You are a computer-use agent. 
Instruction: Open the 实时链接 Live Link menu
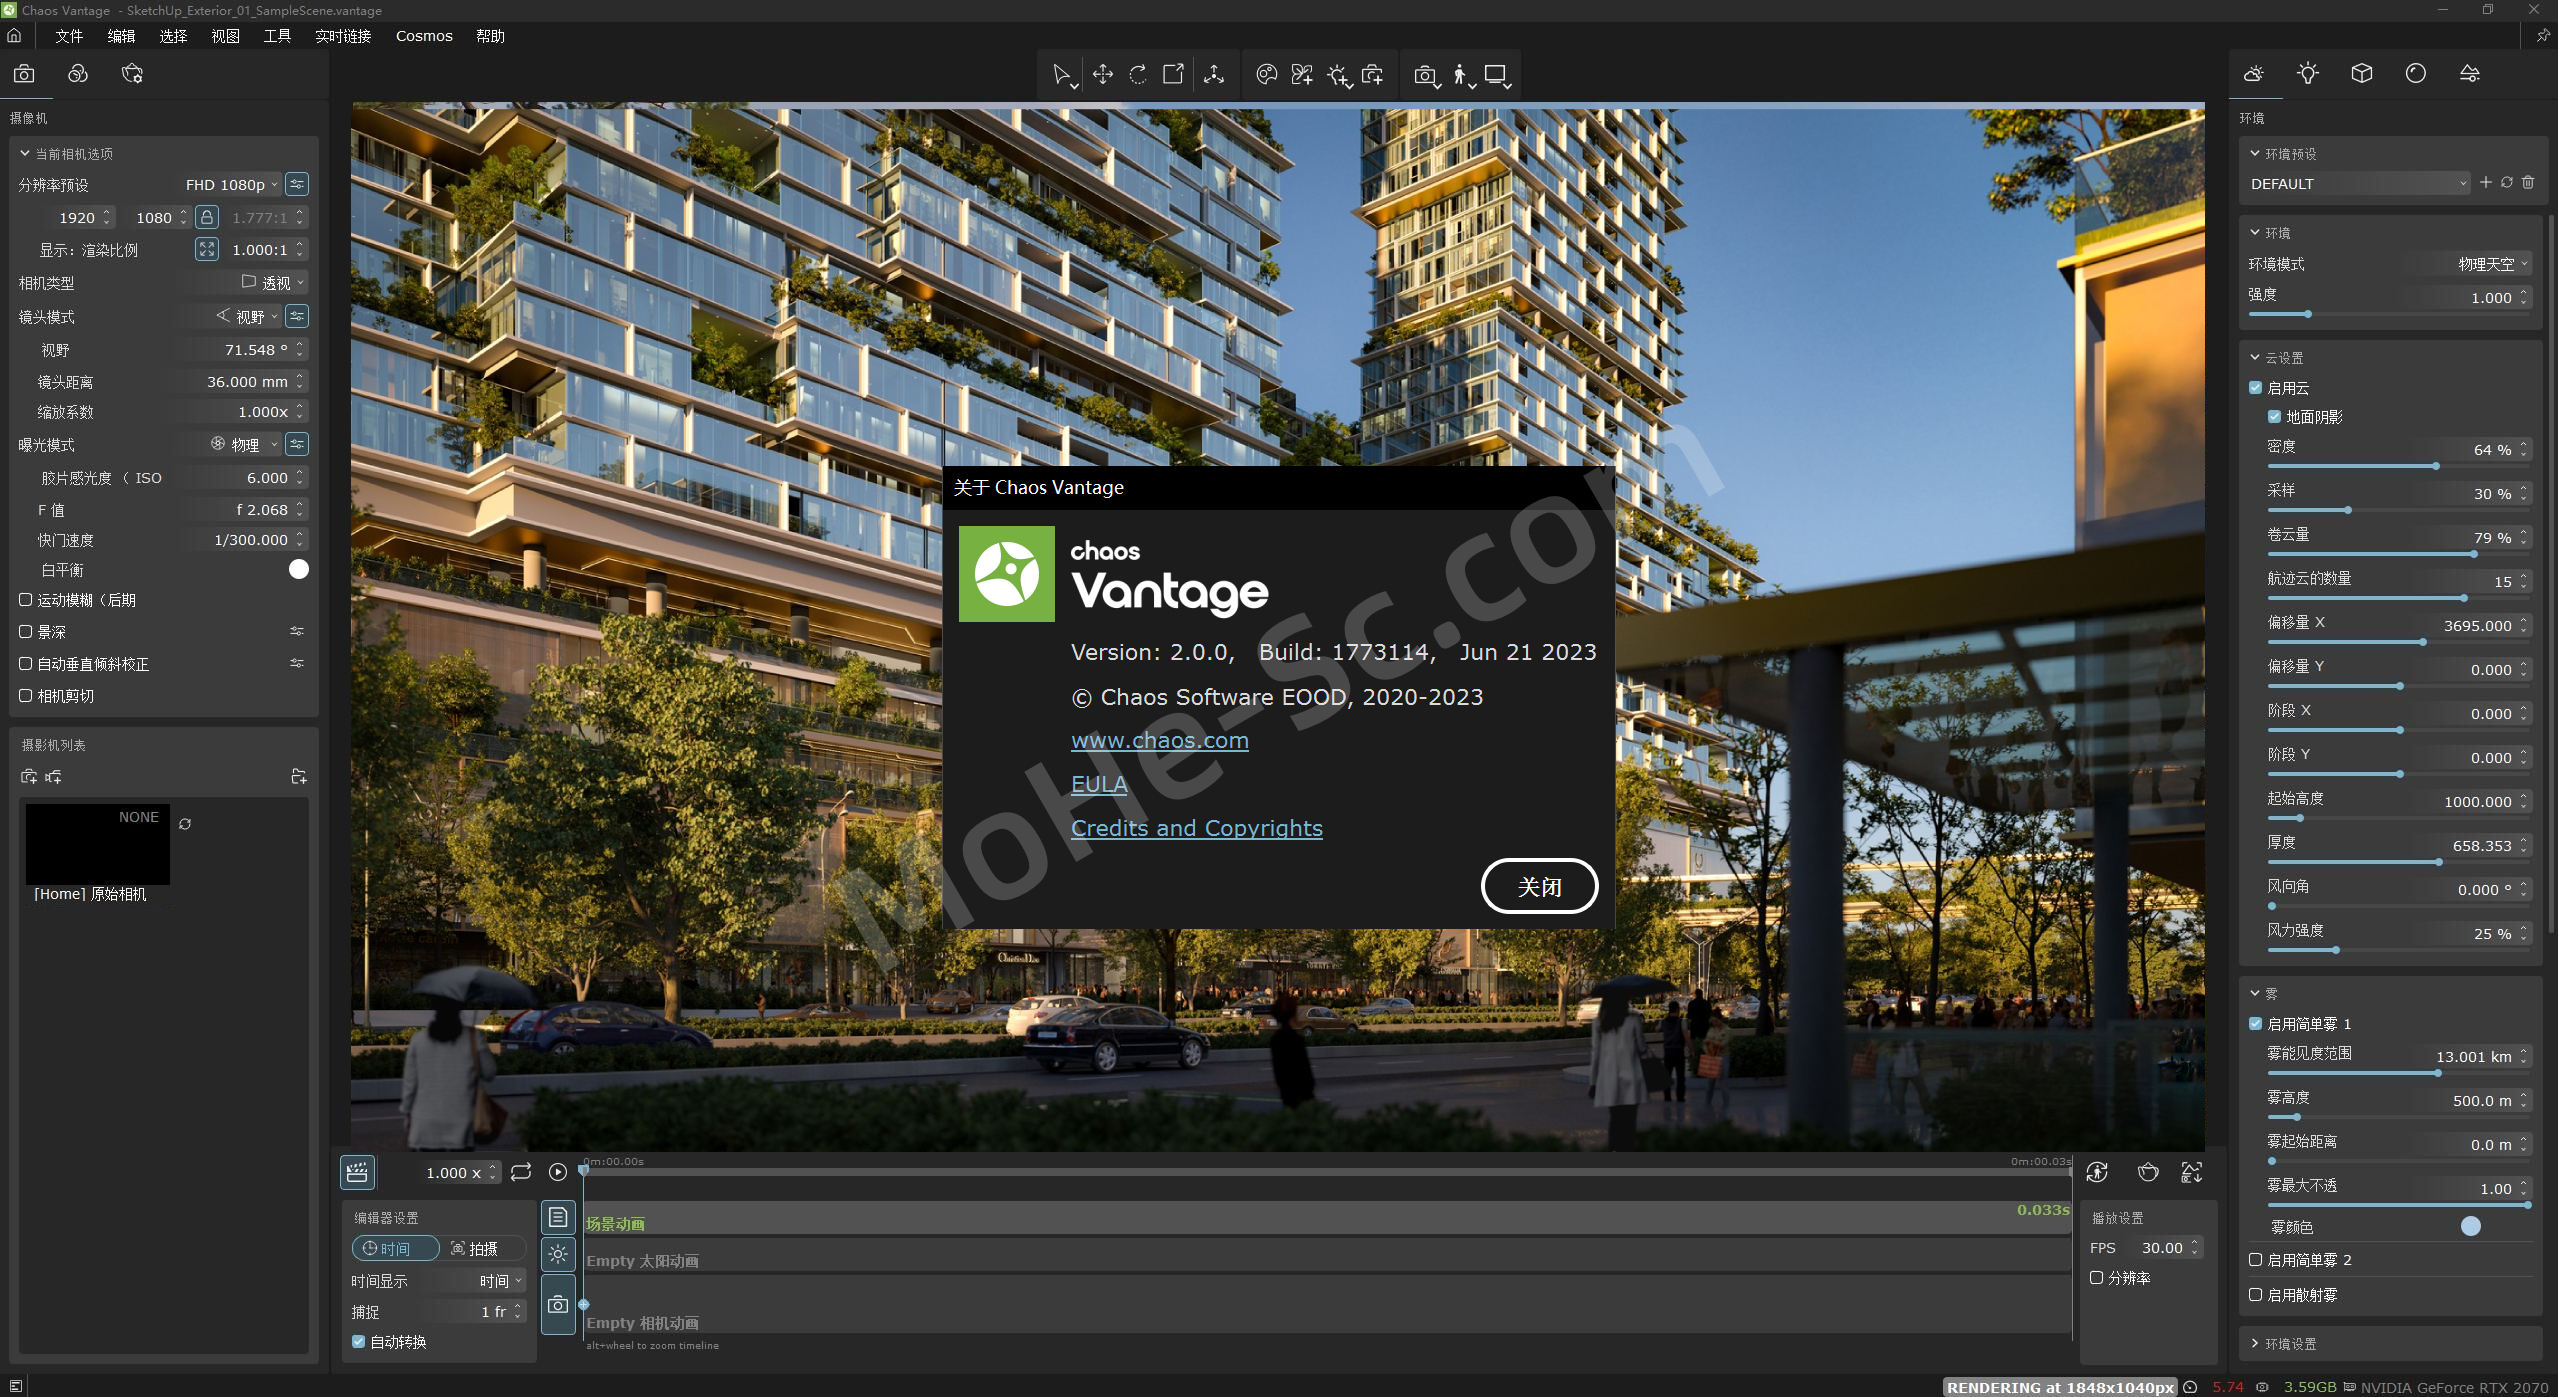tap(343, 36)
